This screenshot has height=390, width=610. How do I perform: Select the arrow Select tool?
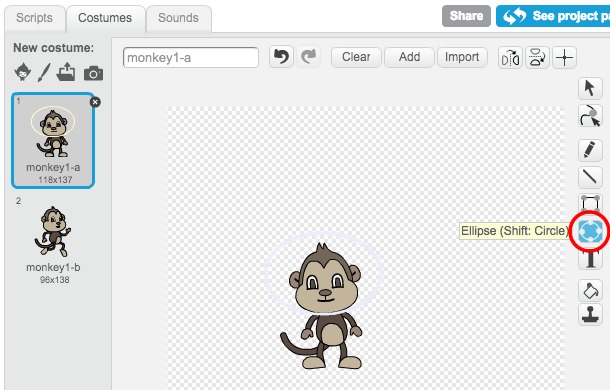590,88
